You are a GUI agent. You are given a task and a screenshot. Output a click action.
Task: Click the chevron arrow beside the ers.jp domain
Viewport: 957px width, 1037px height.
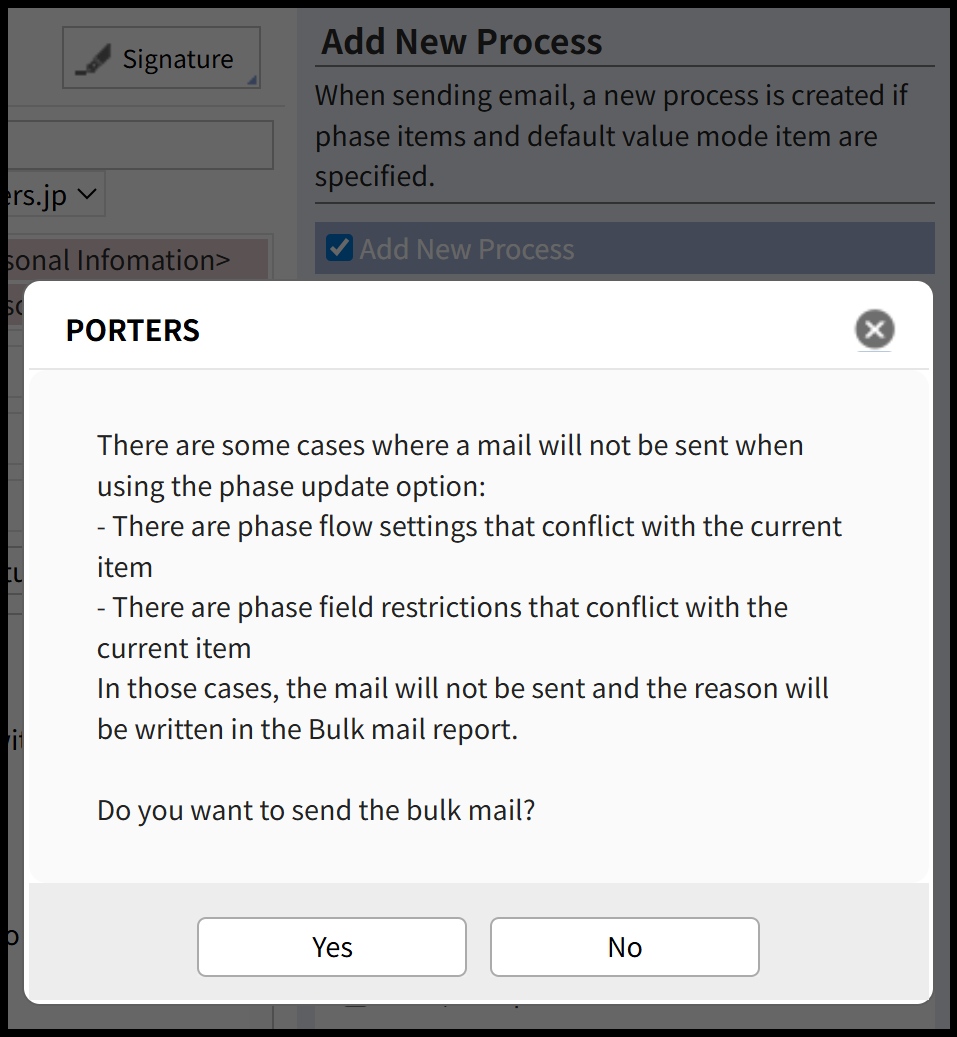[87, 193]
